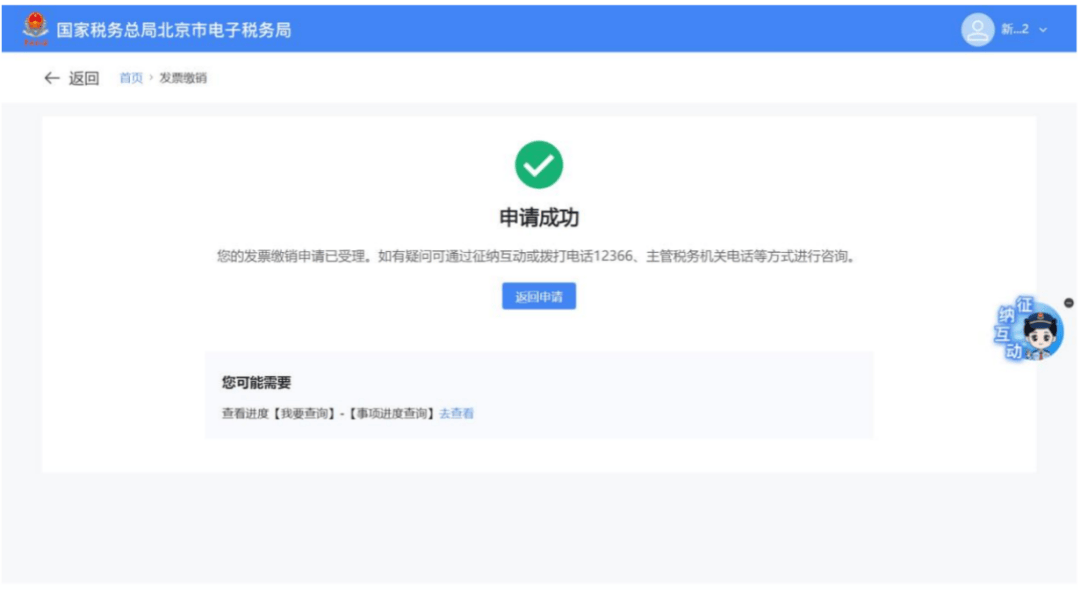1080x591 pixels.
Task: Click the username text 新...2
Action: (x=1015, y=30)
